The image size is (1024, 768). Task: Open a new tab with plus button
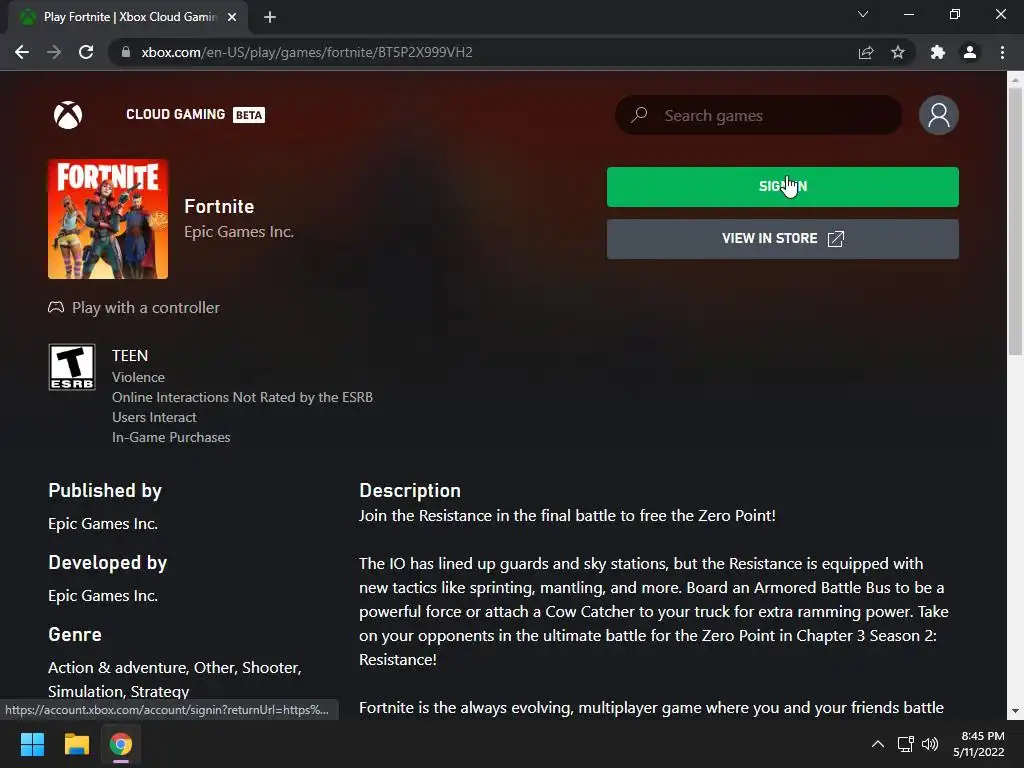click(x=270, y=17)
